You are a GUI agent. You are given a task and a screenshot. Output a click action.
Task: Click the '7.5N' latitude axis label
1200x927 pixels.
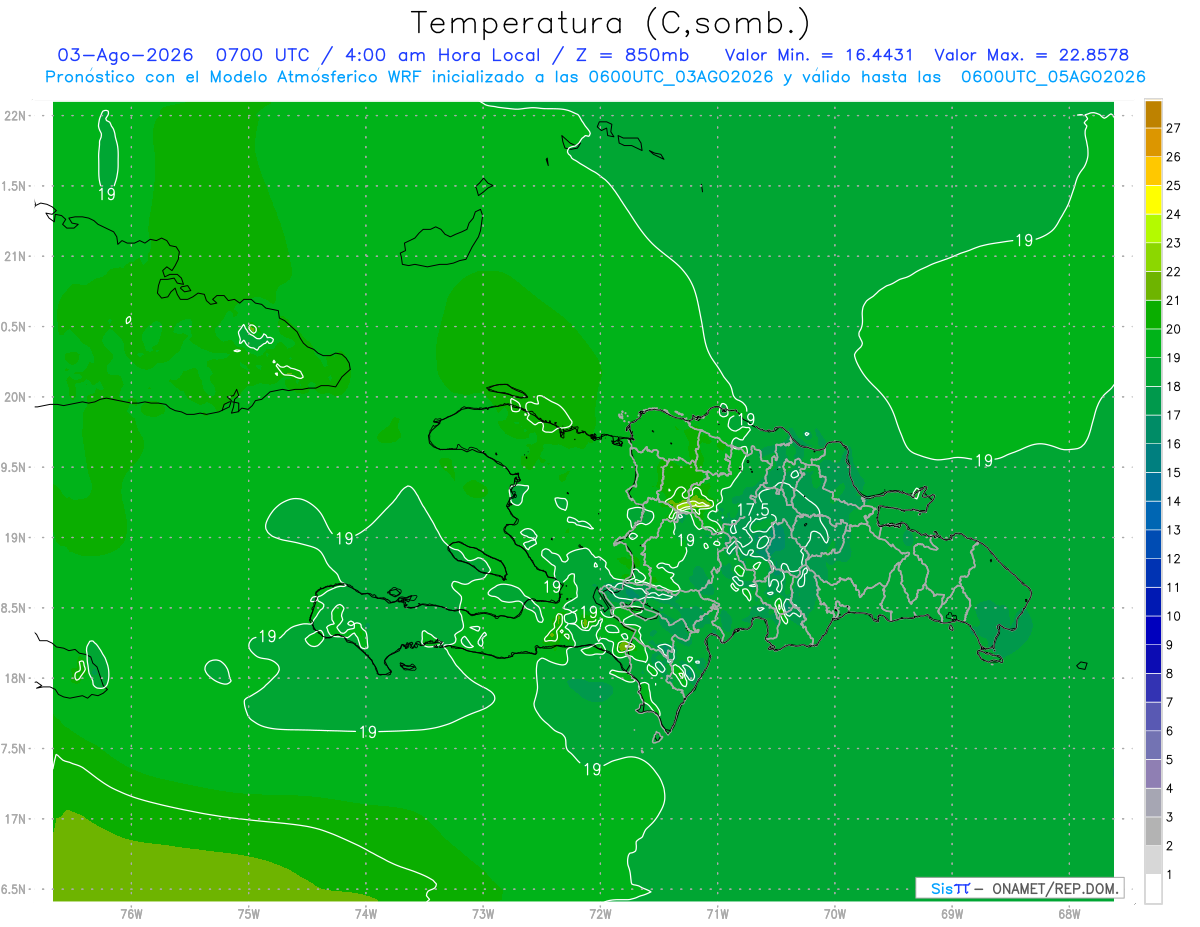point(14,749)
